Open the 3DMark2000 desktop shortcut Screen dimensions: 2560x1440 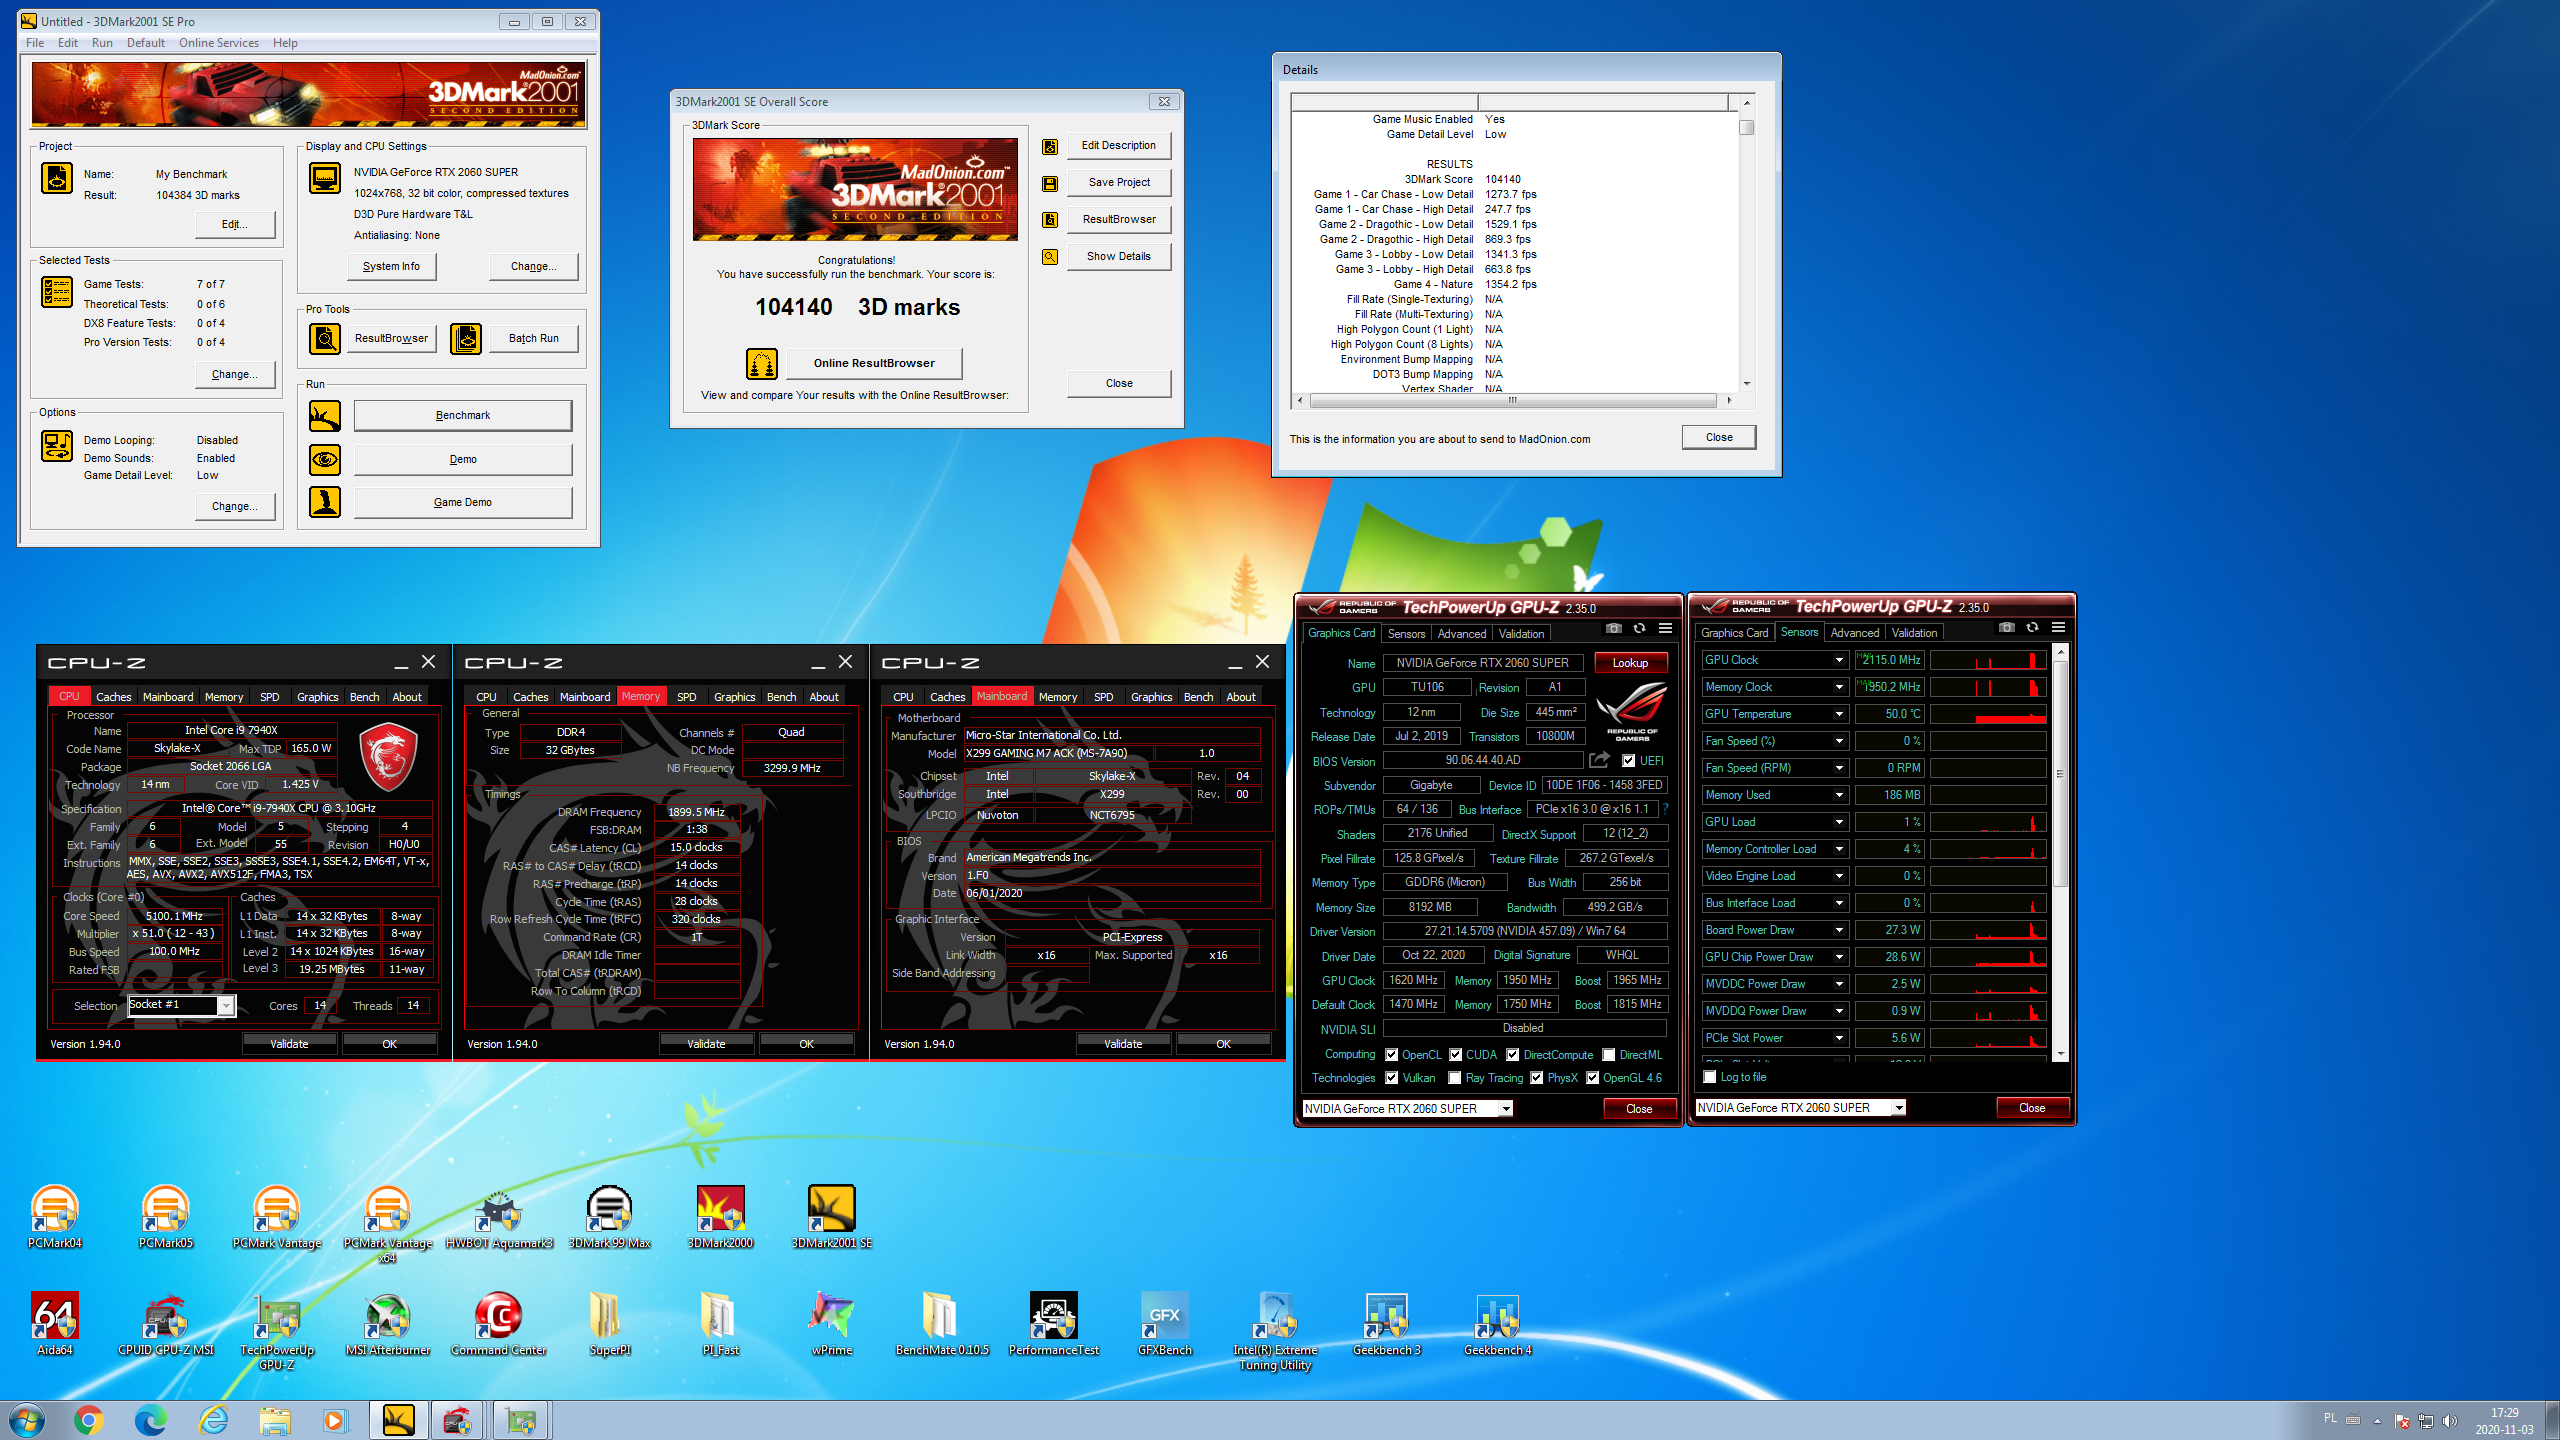(x=720, y=1217)
